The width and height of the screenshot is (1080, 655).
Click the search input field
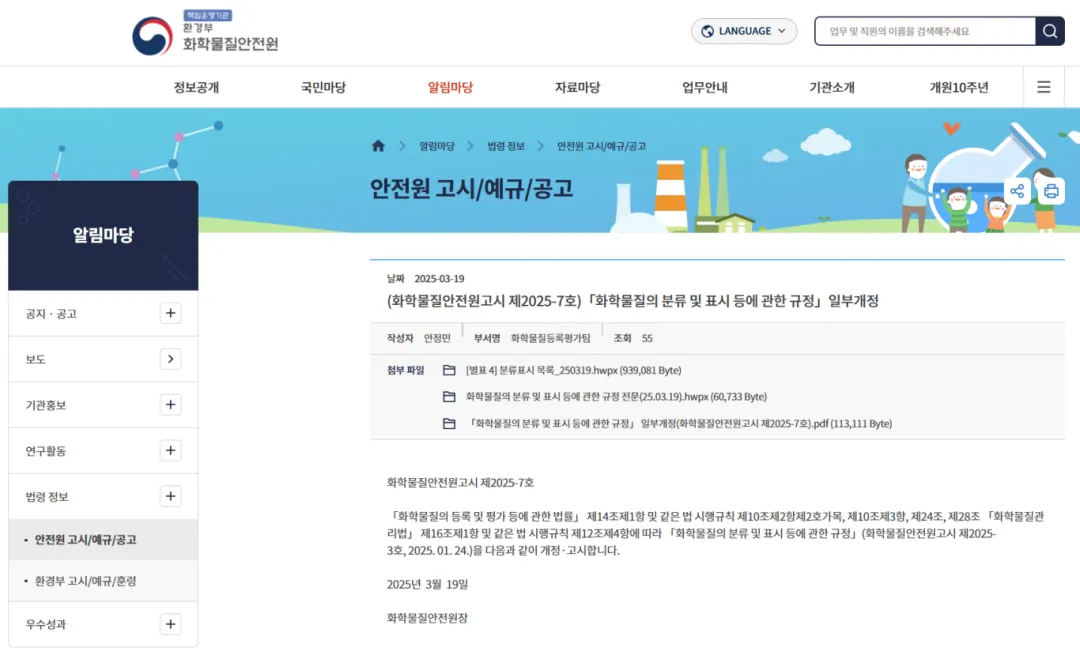[924, 31]
